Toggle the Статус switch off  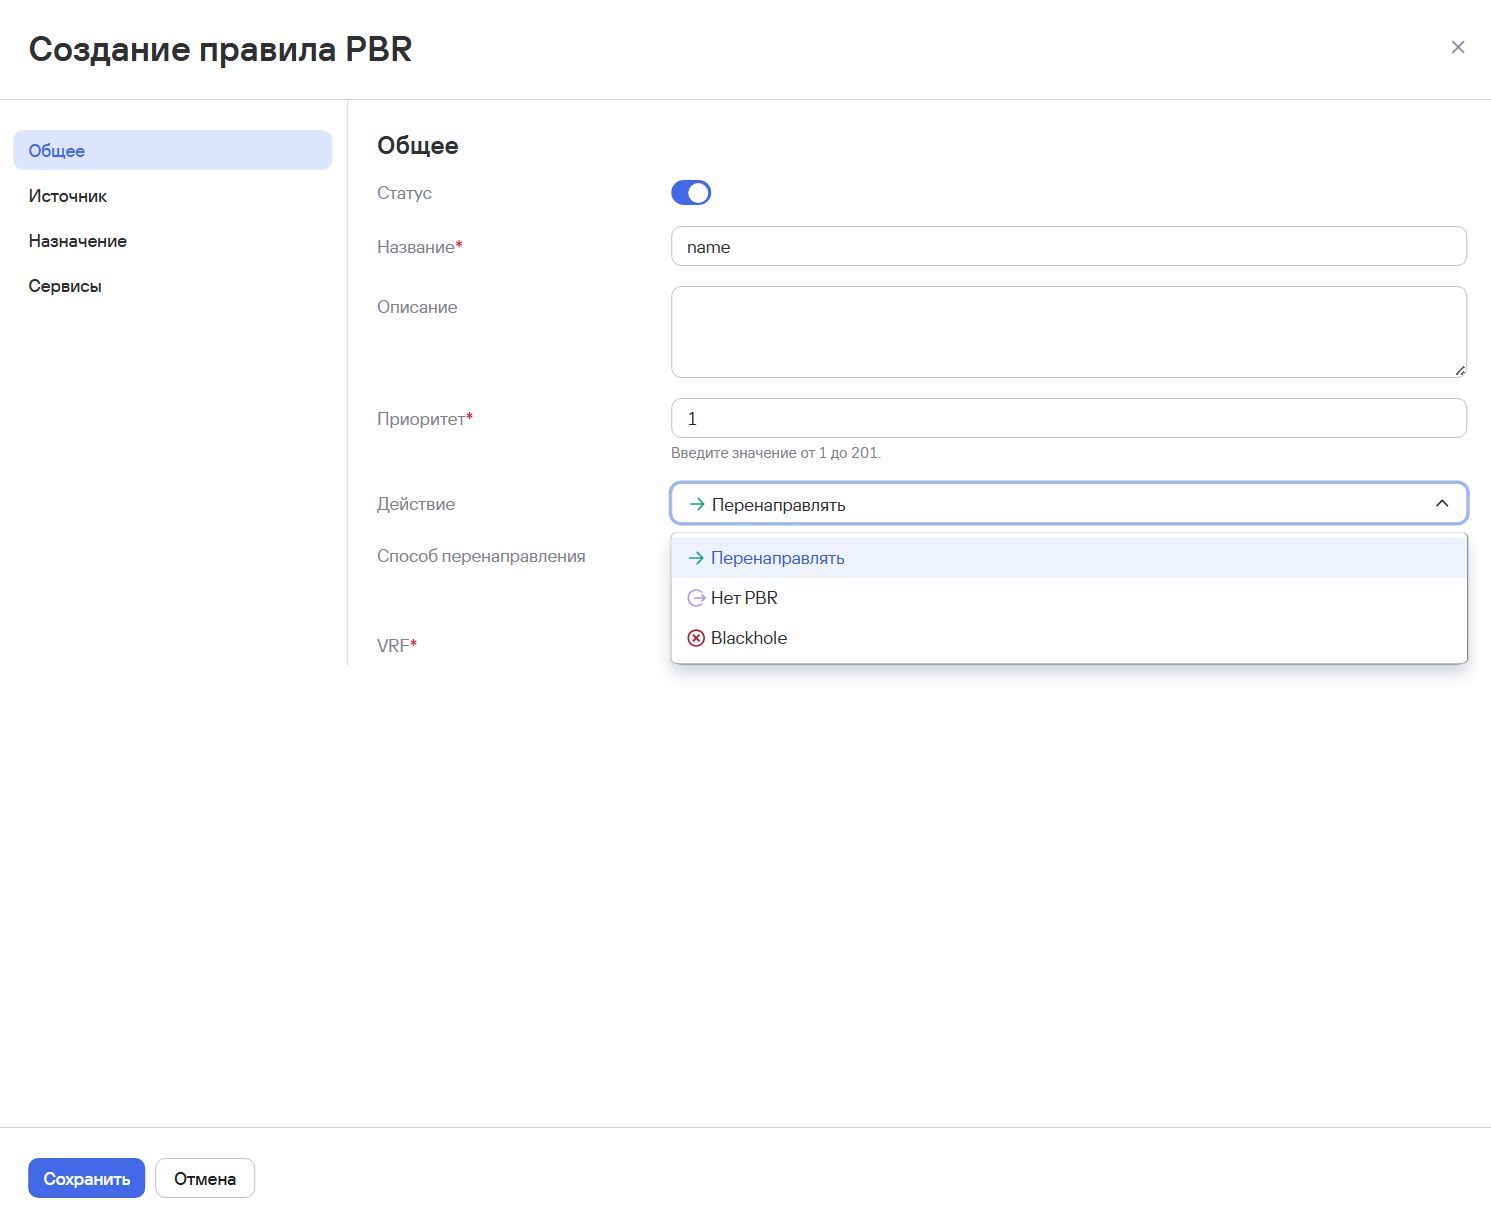point(691,193)
